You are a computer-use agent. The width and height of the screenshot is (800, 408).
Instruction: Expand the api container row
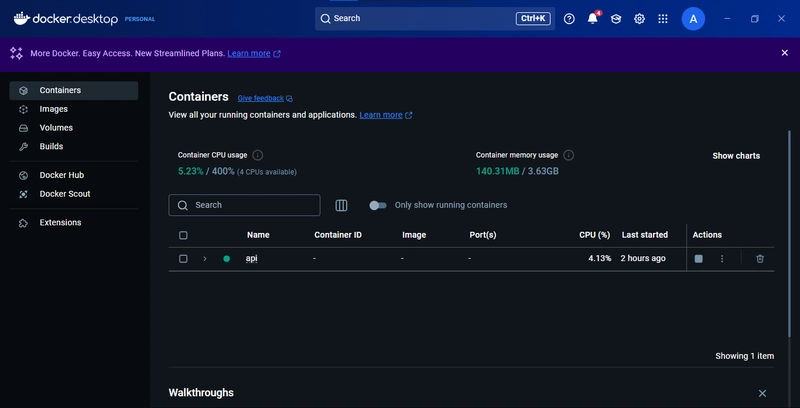click(x=205, y=259)
